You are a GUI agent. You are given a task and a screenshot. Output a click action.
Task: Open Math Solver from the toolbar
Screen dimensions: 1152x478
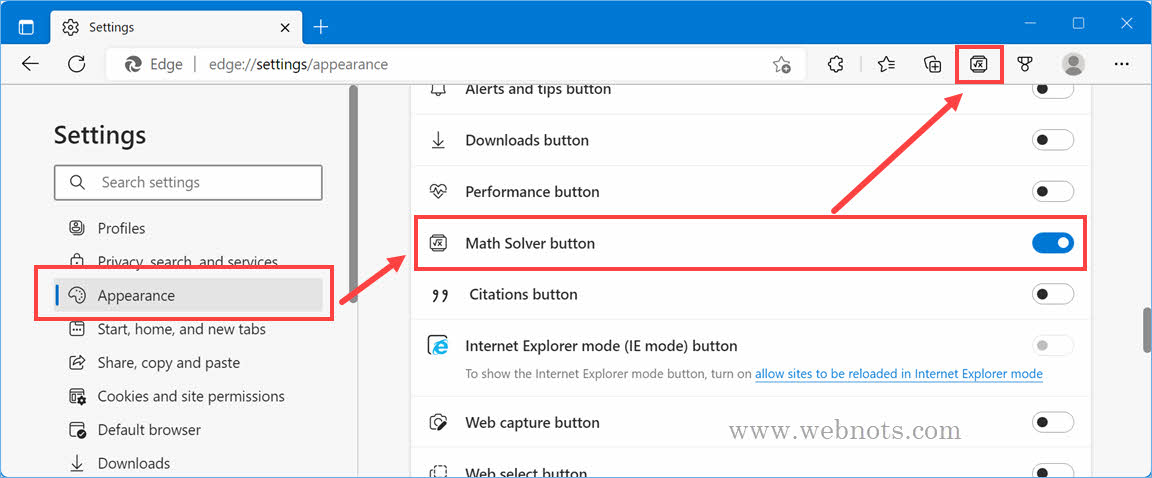pos(978,64)
